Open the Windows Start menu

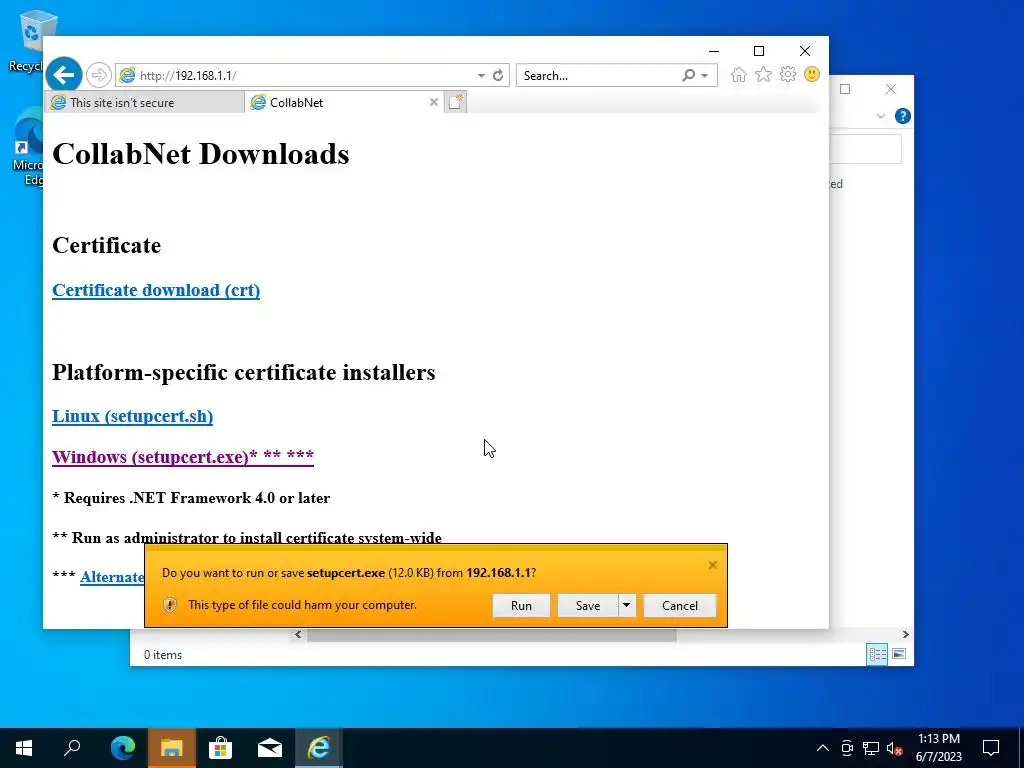[x=24, y=748]
